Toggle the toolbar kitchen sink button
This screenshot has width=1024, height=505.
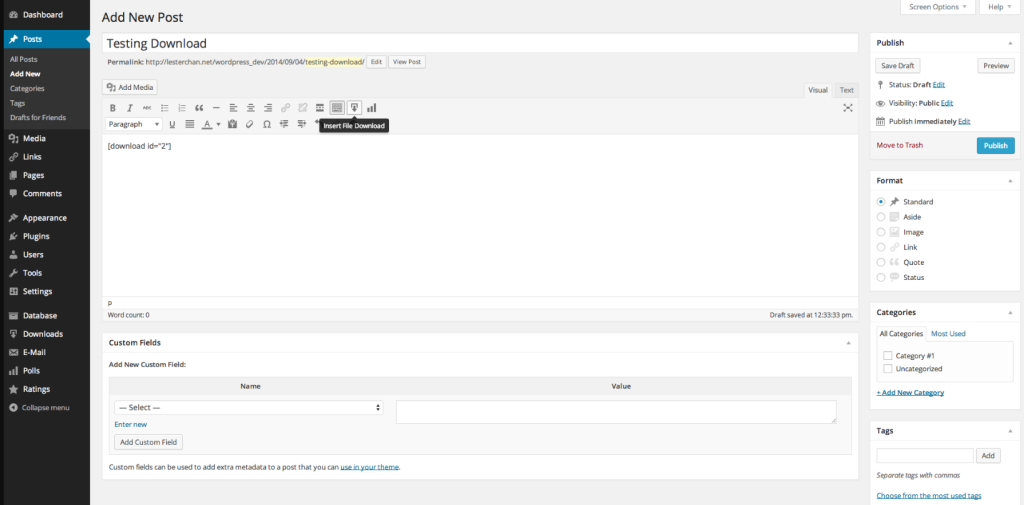coord(337,108)
